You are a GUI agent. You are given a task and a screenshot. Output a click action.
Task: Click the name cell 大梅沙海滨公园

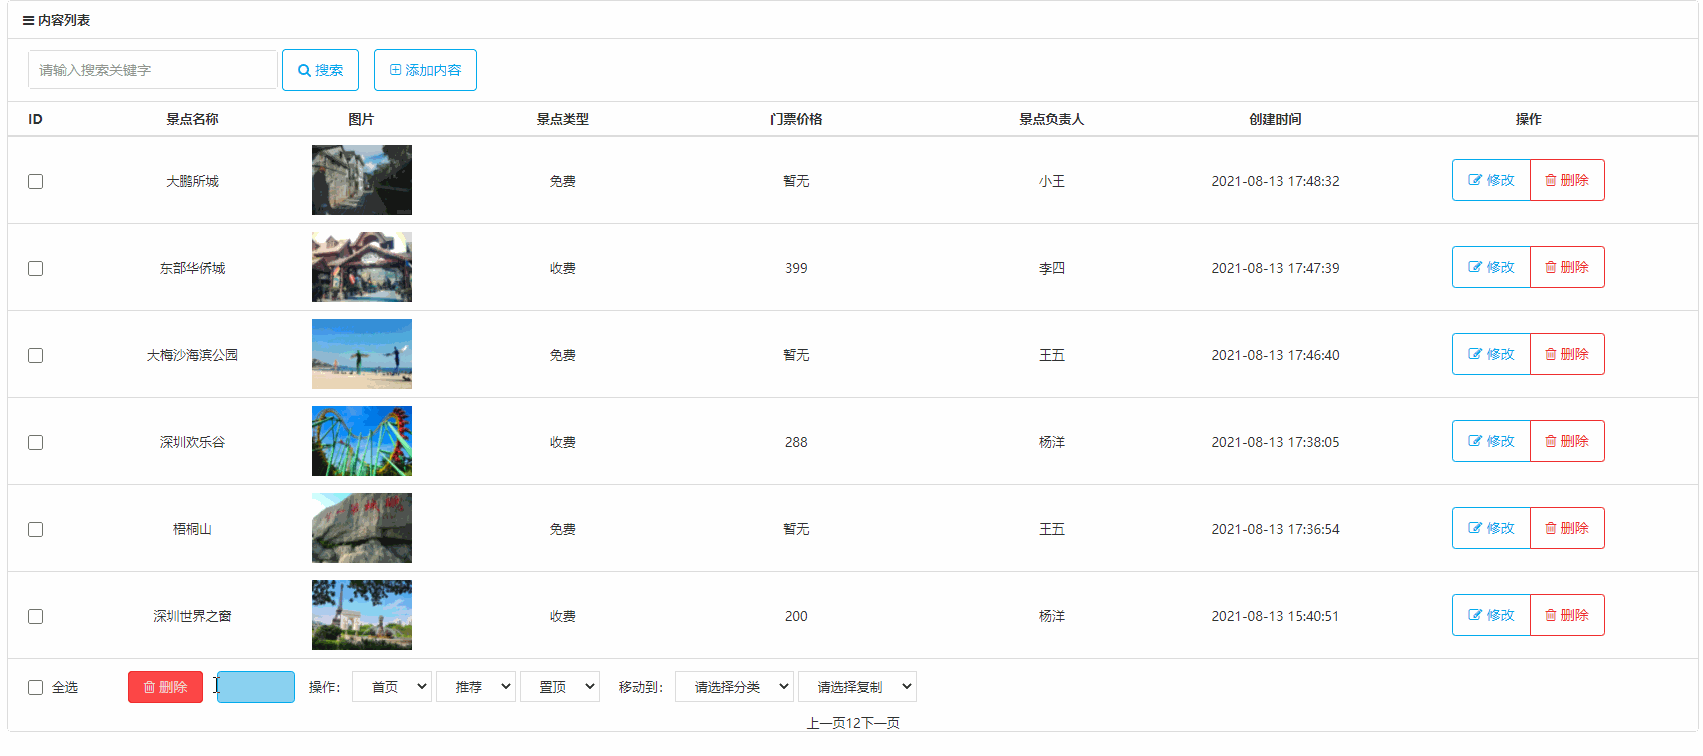pyautogui.click(x=192, y=355)
